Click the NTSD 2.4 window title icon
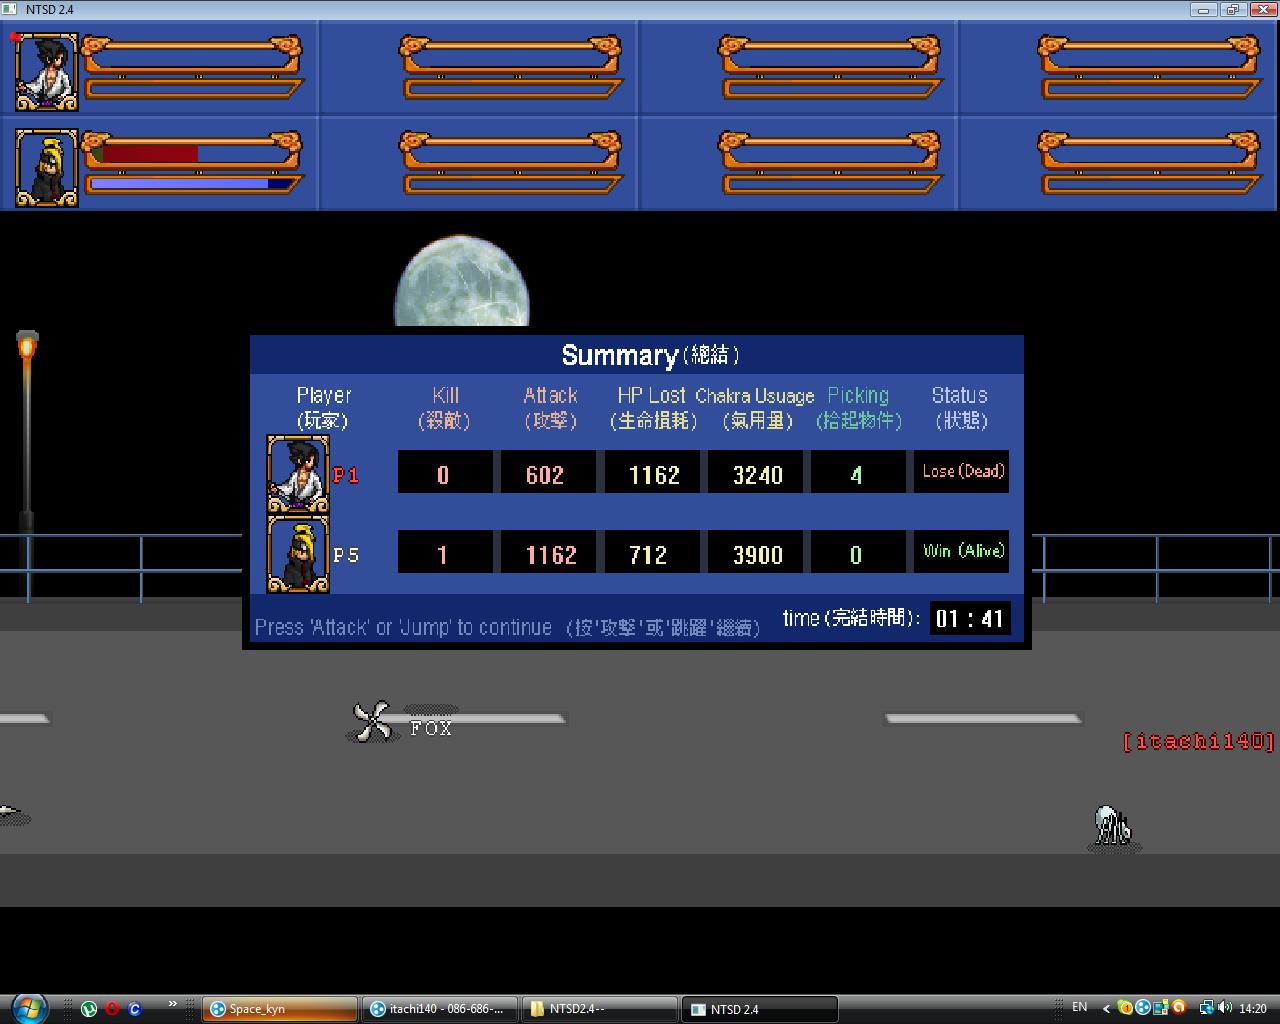 tap(10, 9)
